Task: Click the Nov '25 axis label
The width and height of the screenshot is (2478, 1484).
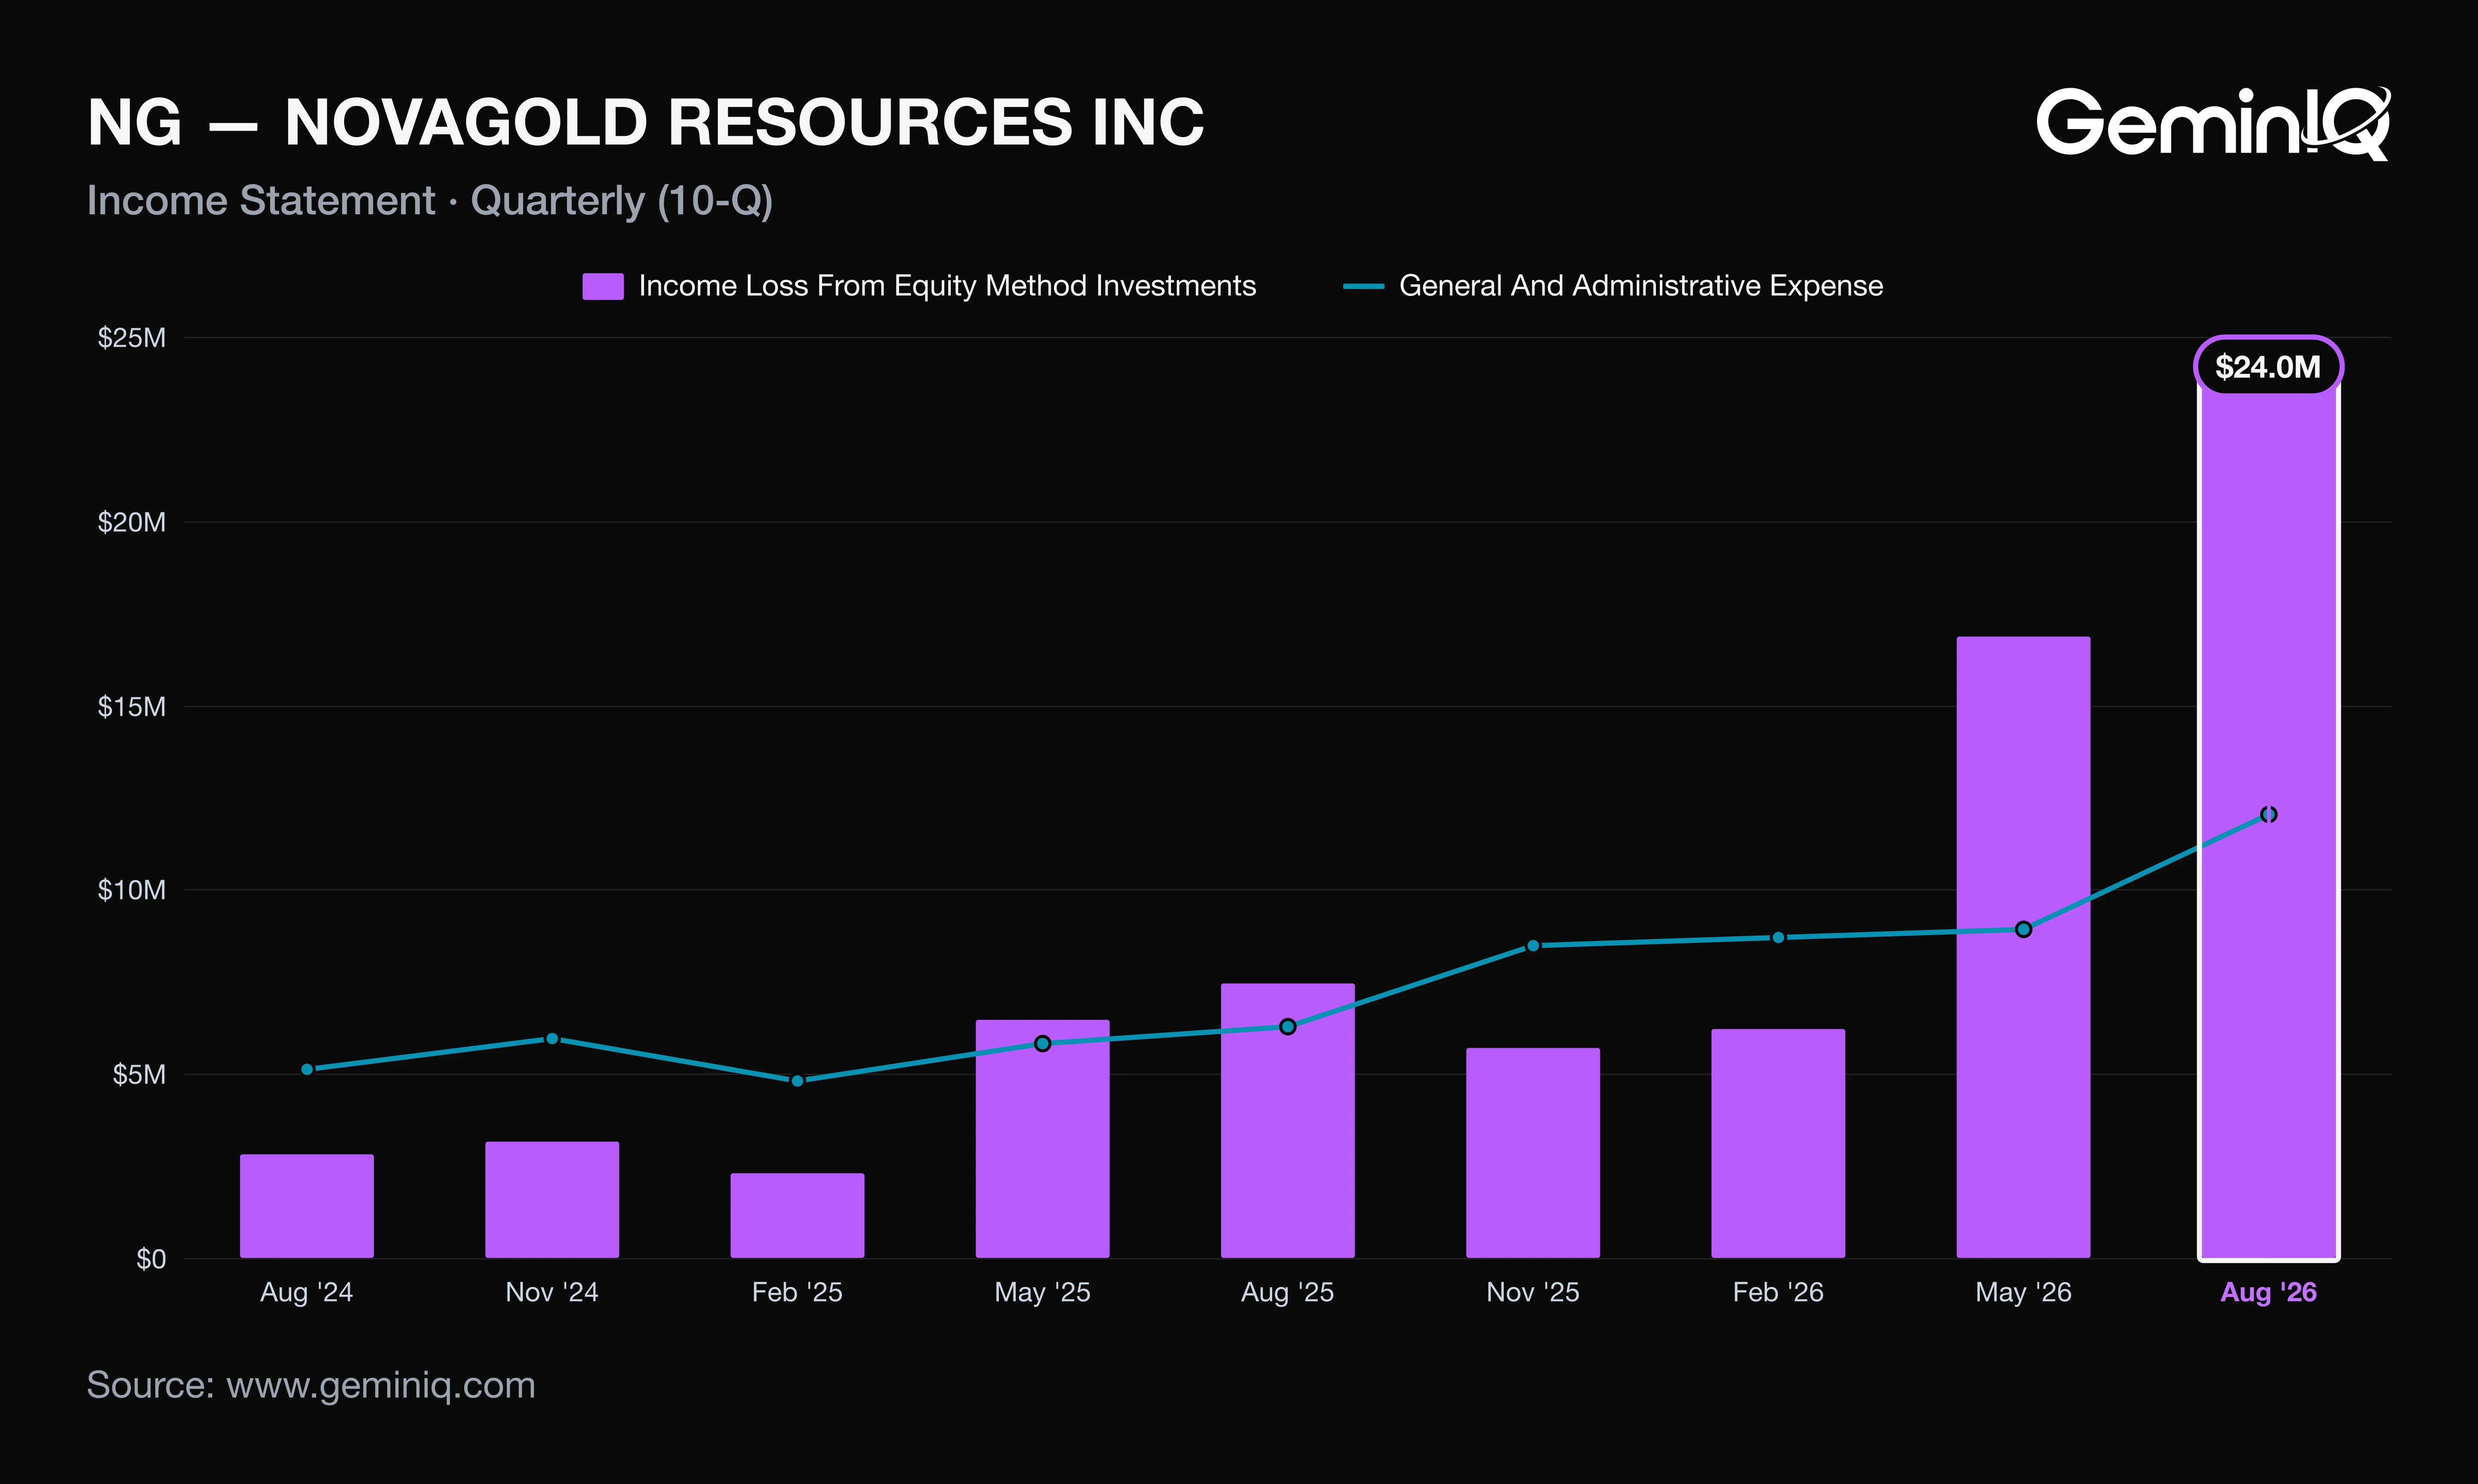Action: [1533, 1292]
